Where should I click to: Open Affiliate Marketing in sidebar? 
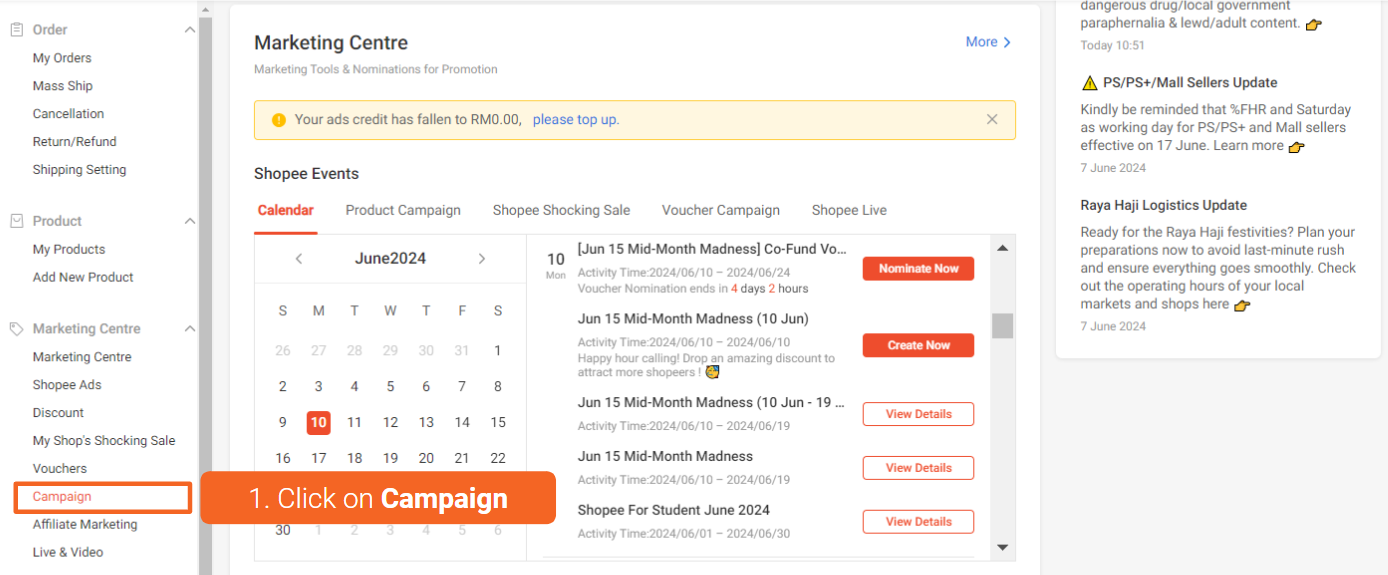click(x=85, y=525)
